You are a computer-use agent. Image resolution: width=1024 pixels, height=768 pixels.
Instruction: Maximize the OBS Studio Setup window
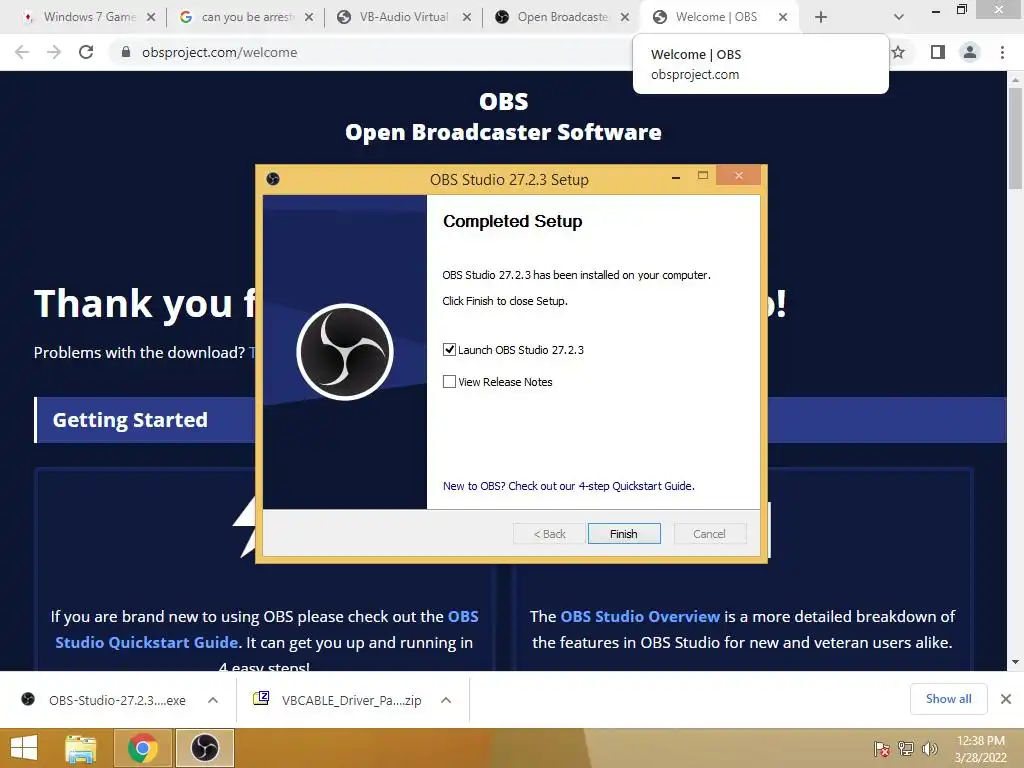(703, 176)
